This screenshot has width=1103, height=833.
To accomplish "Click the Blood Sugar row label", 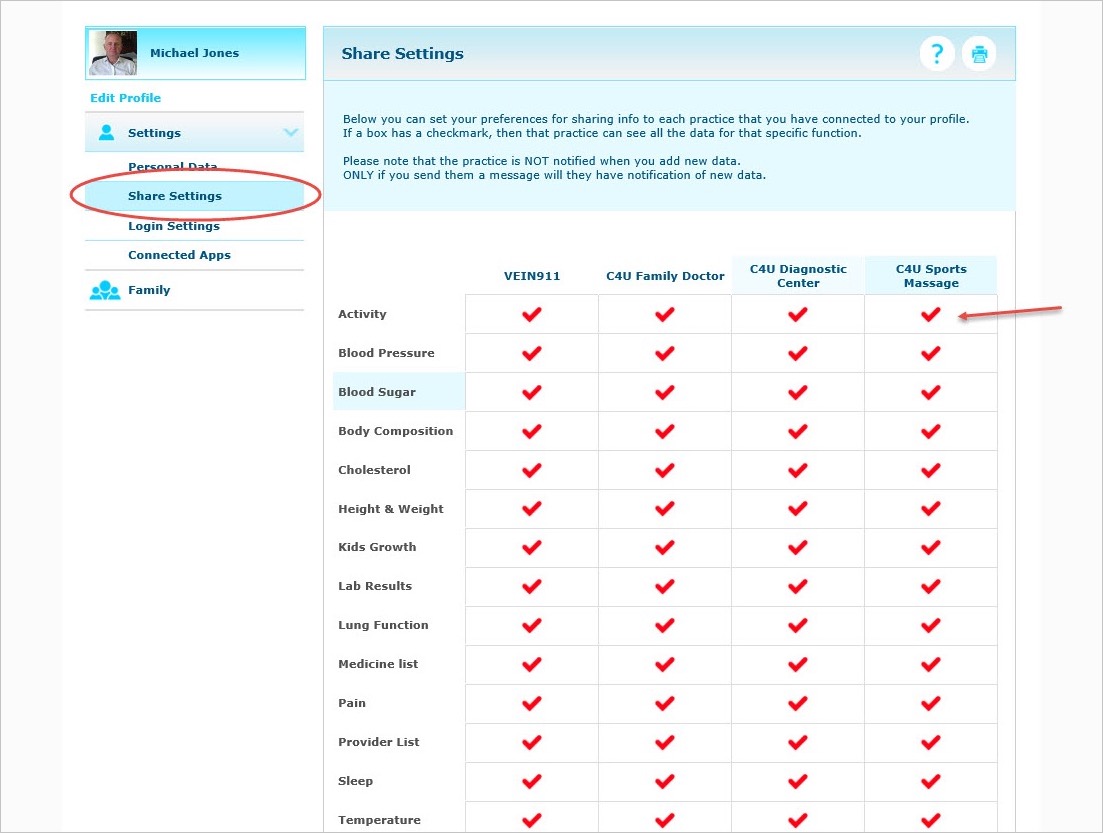I will tap(377, 392).
